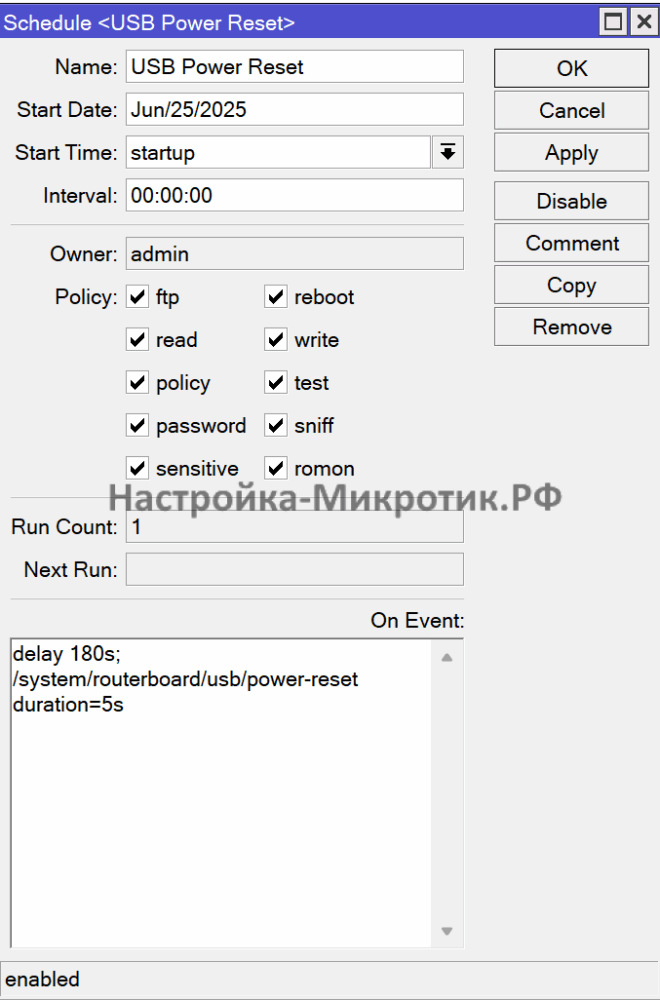This screenshot has width=660, height=1000.
Task: Click the enabled status text
Action: coord(43,980)
